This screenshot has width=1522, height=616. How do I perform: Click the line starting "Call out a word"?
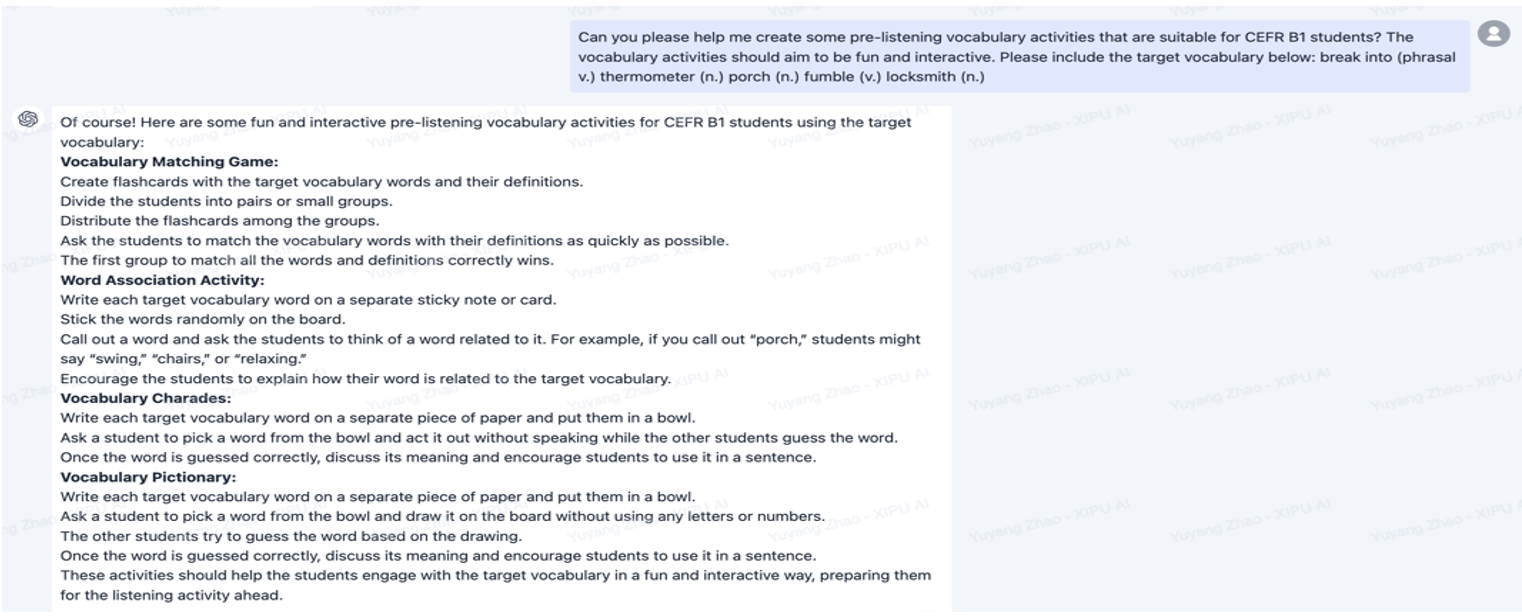point(490,339)
